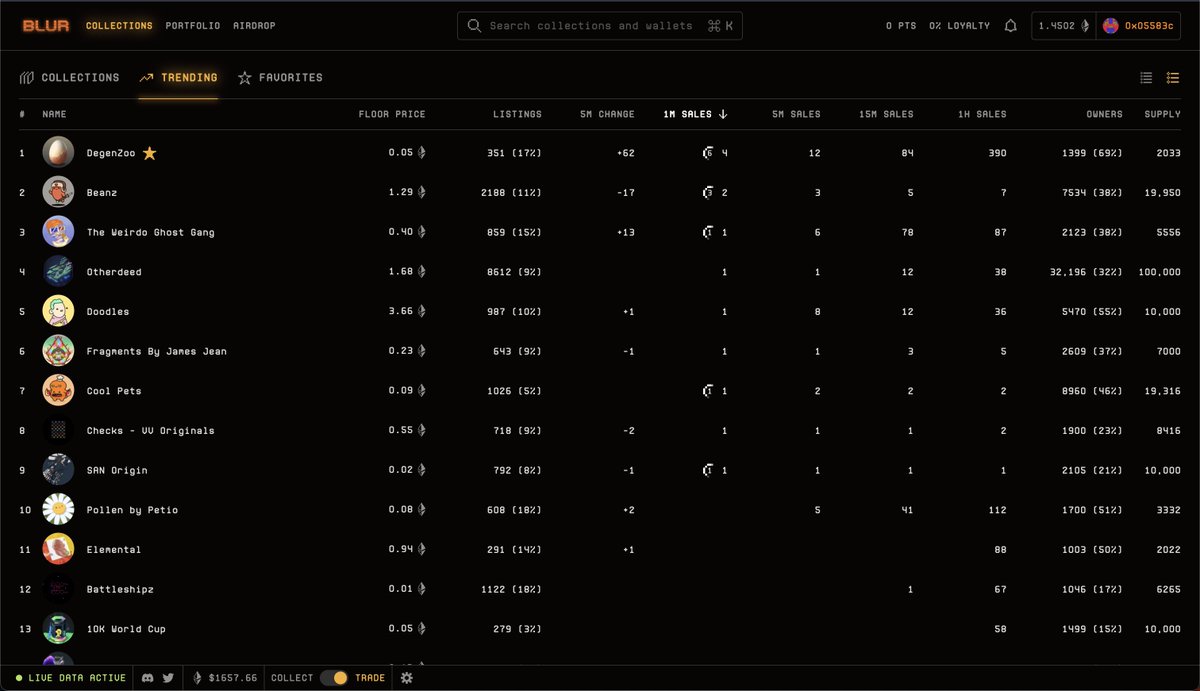Click the wallet avatar icon
This screenshot has width=1200, height=691.
(1110, 26)
